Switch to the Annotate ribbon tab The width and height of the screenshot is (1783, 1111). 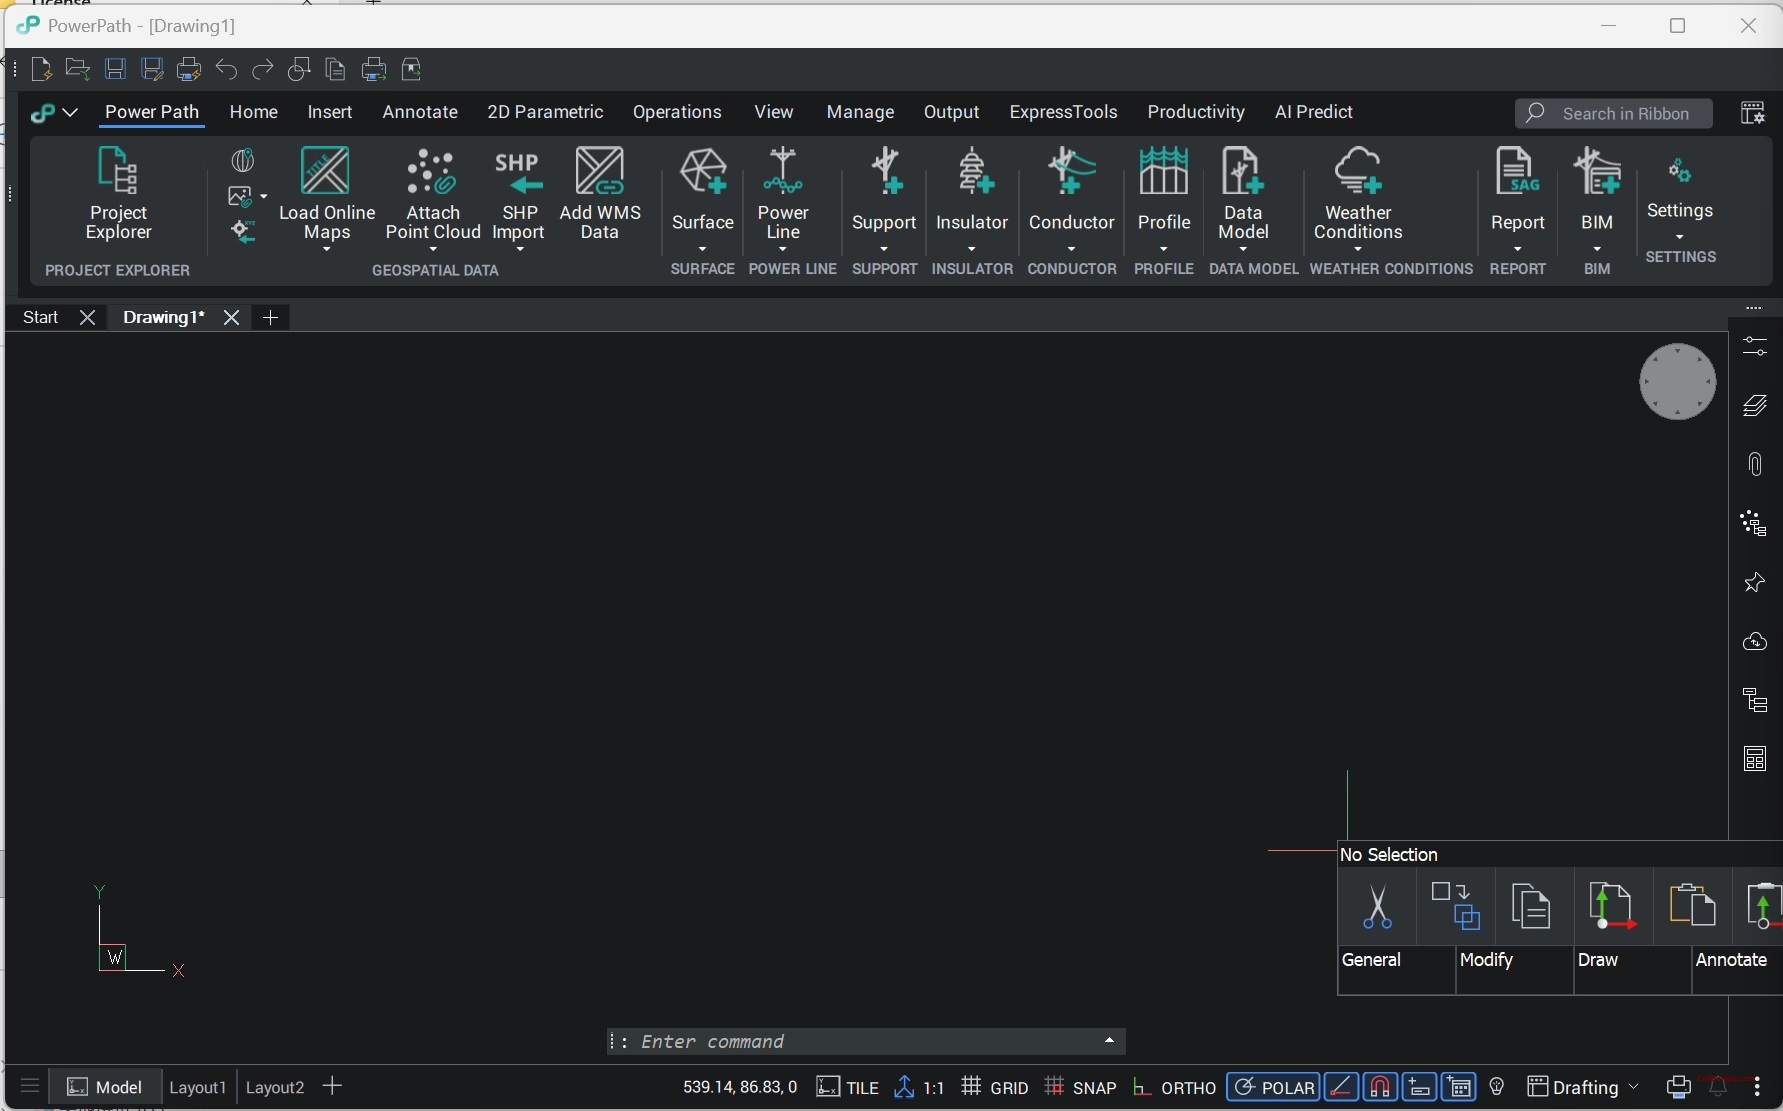pyautogui.click(x=419, y=112)
